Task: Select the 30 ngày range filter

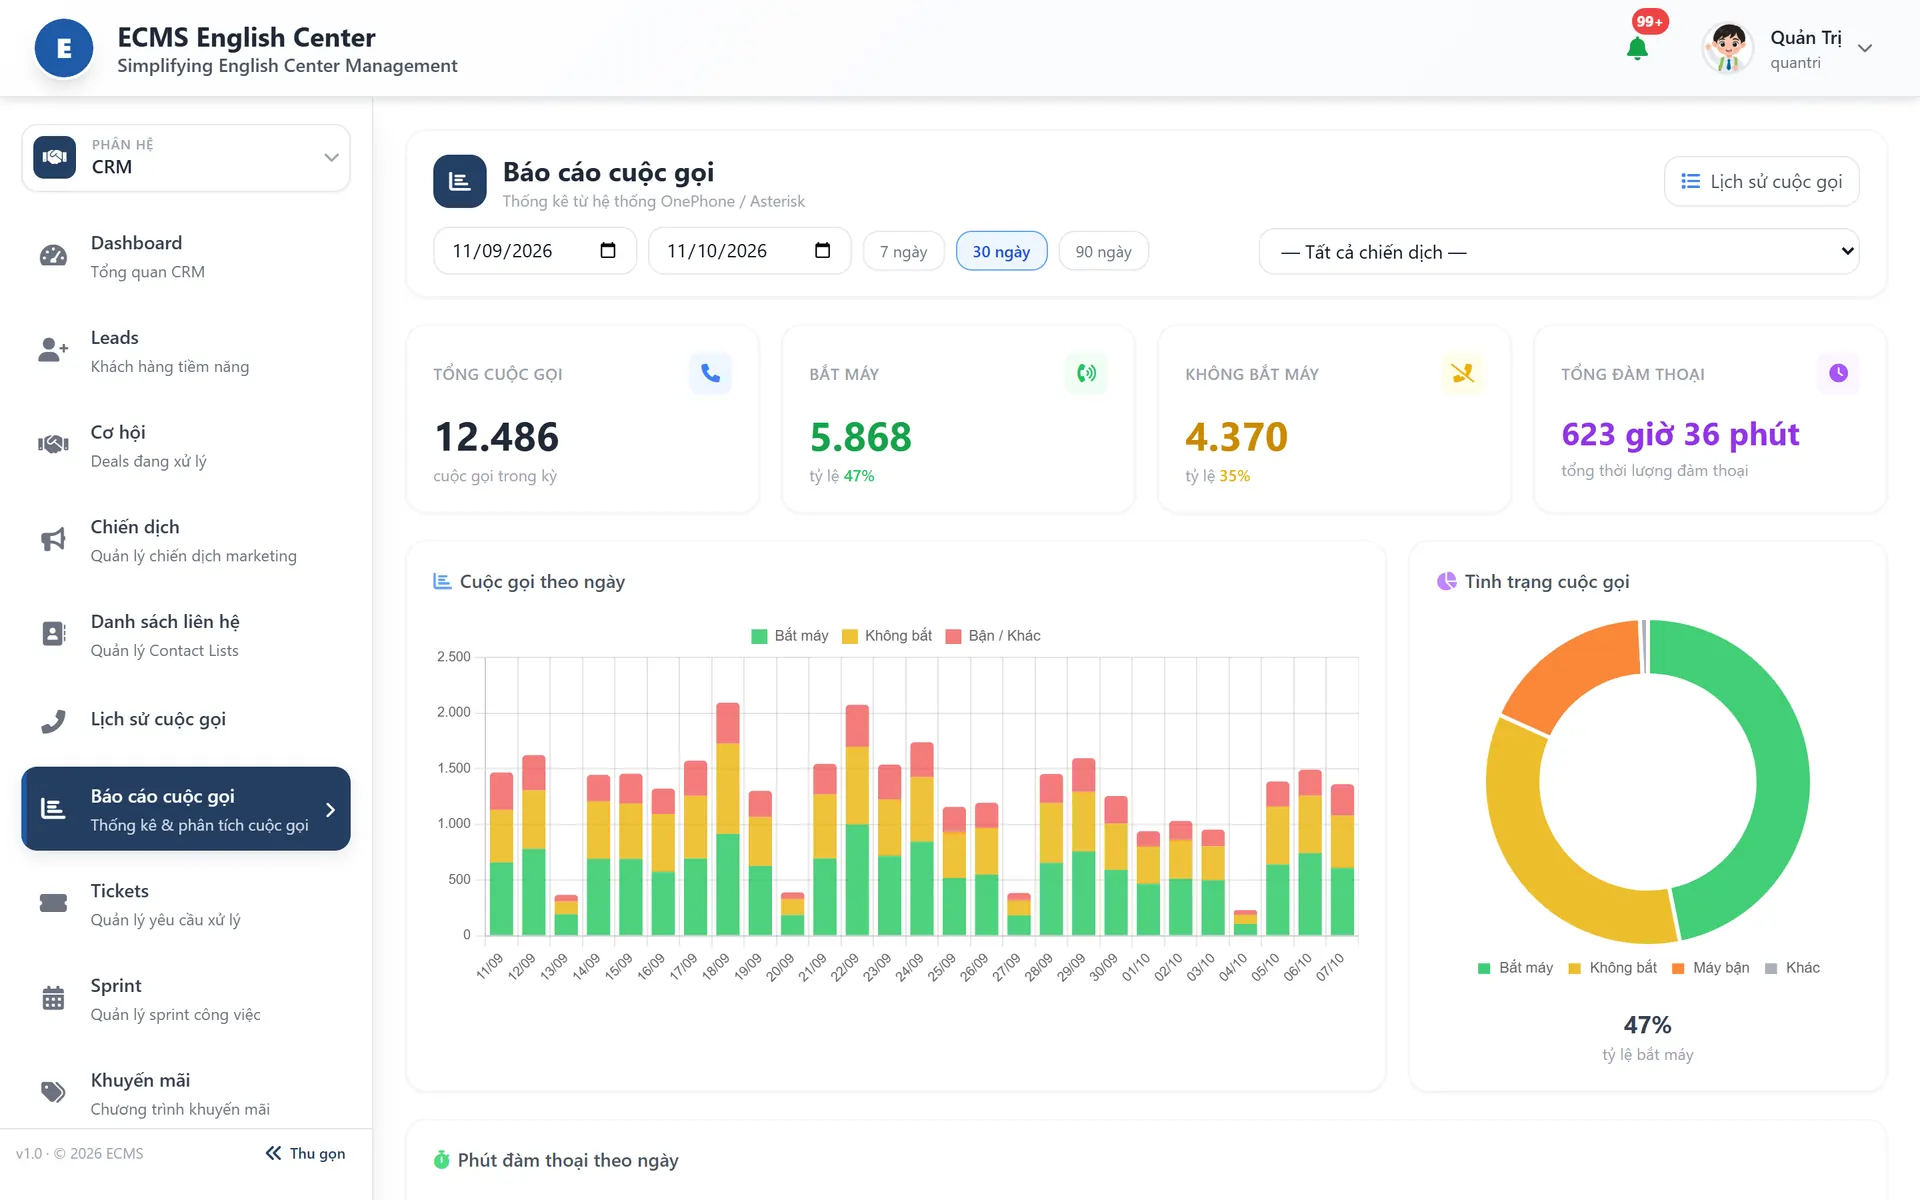Action: coord(1001,251)
